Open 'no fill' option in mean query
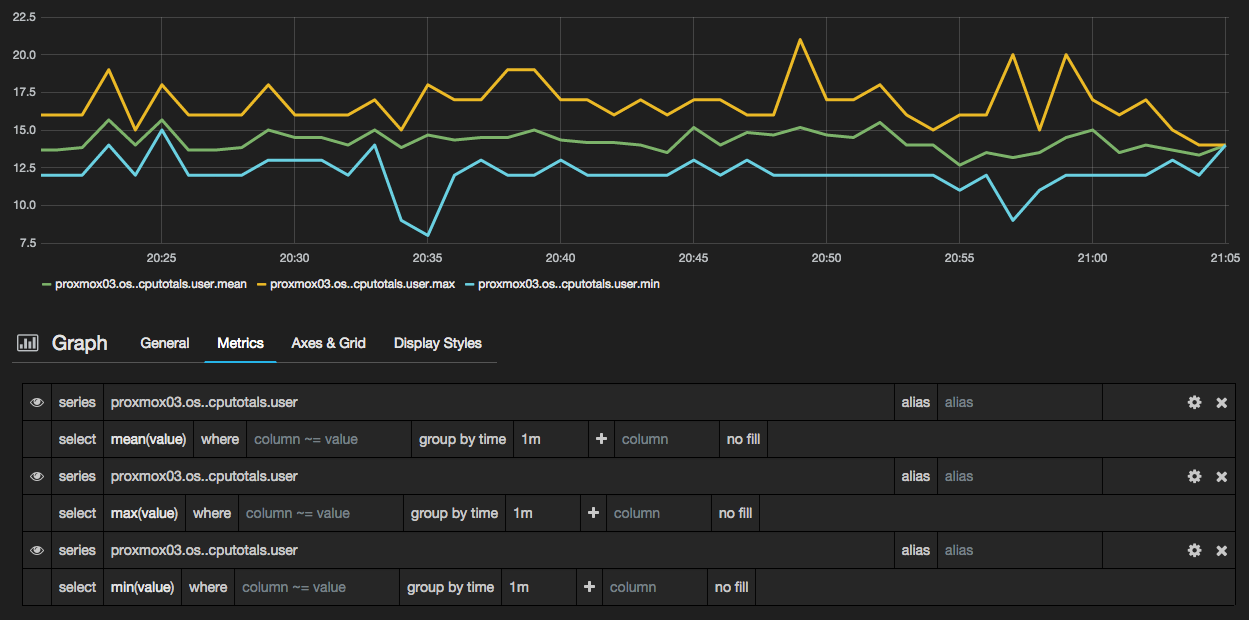The width and height of the screenshot is (1249, 620). click(x=743, y=439)
